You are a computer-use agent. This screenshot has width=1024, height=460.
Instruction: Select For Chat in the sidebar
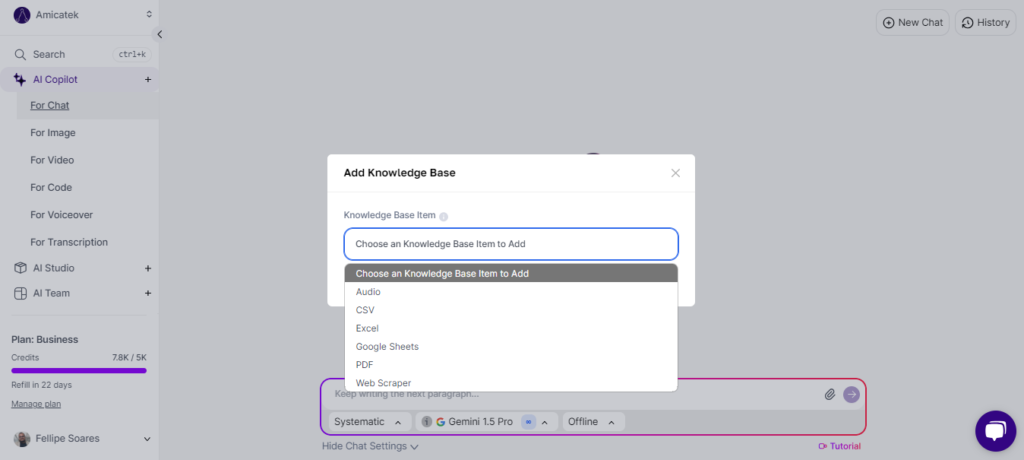click(x=50, y=105)
